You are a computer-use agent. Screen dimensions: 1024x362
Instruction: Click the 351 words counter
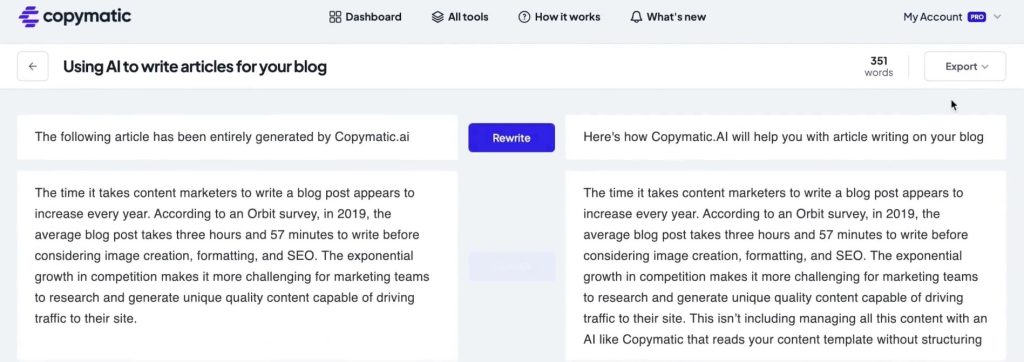click(x=878, y=67)
